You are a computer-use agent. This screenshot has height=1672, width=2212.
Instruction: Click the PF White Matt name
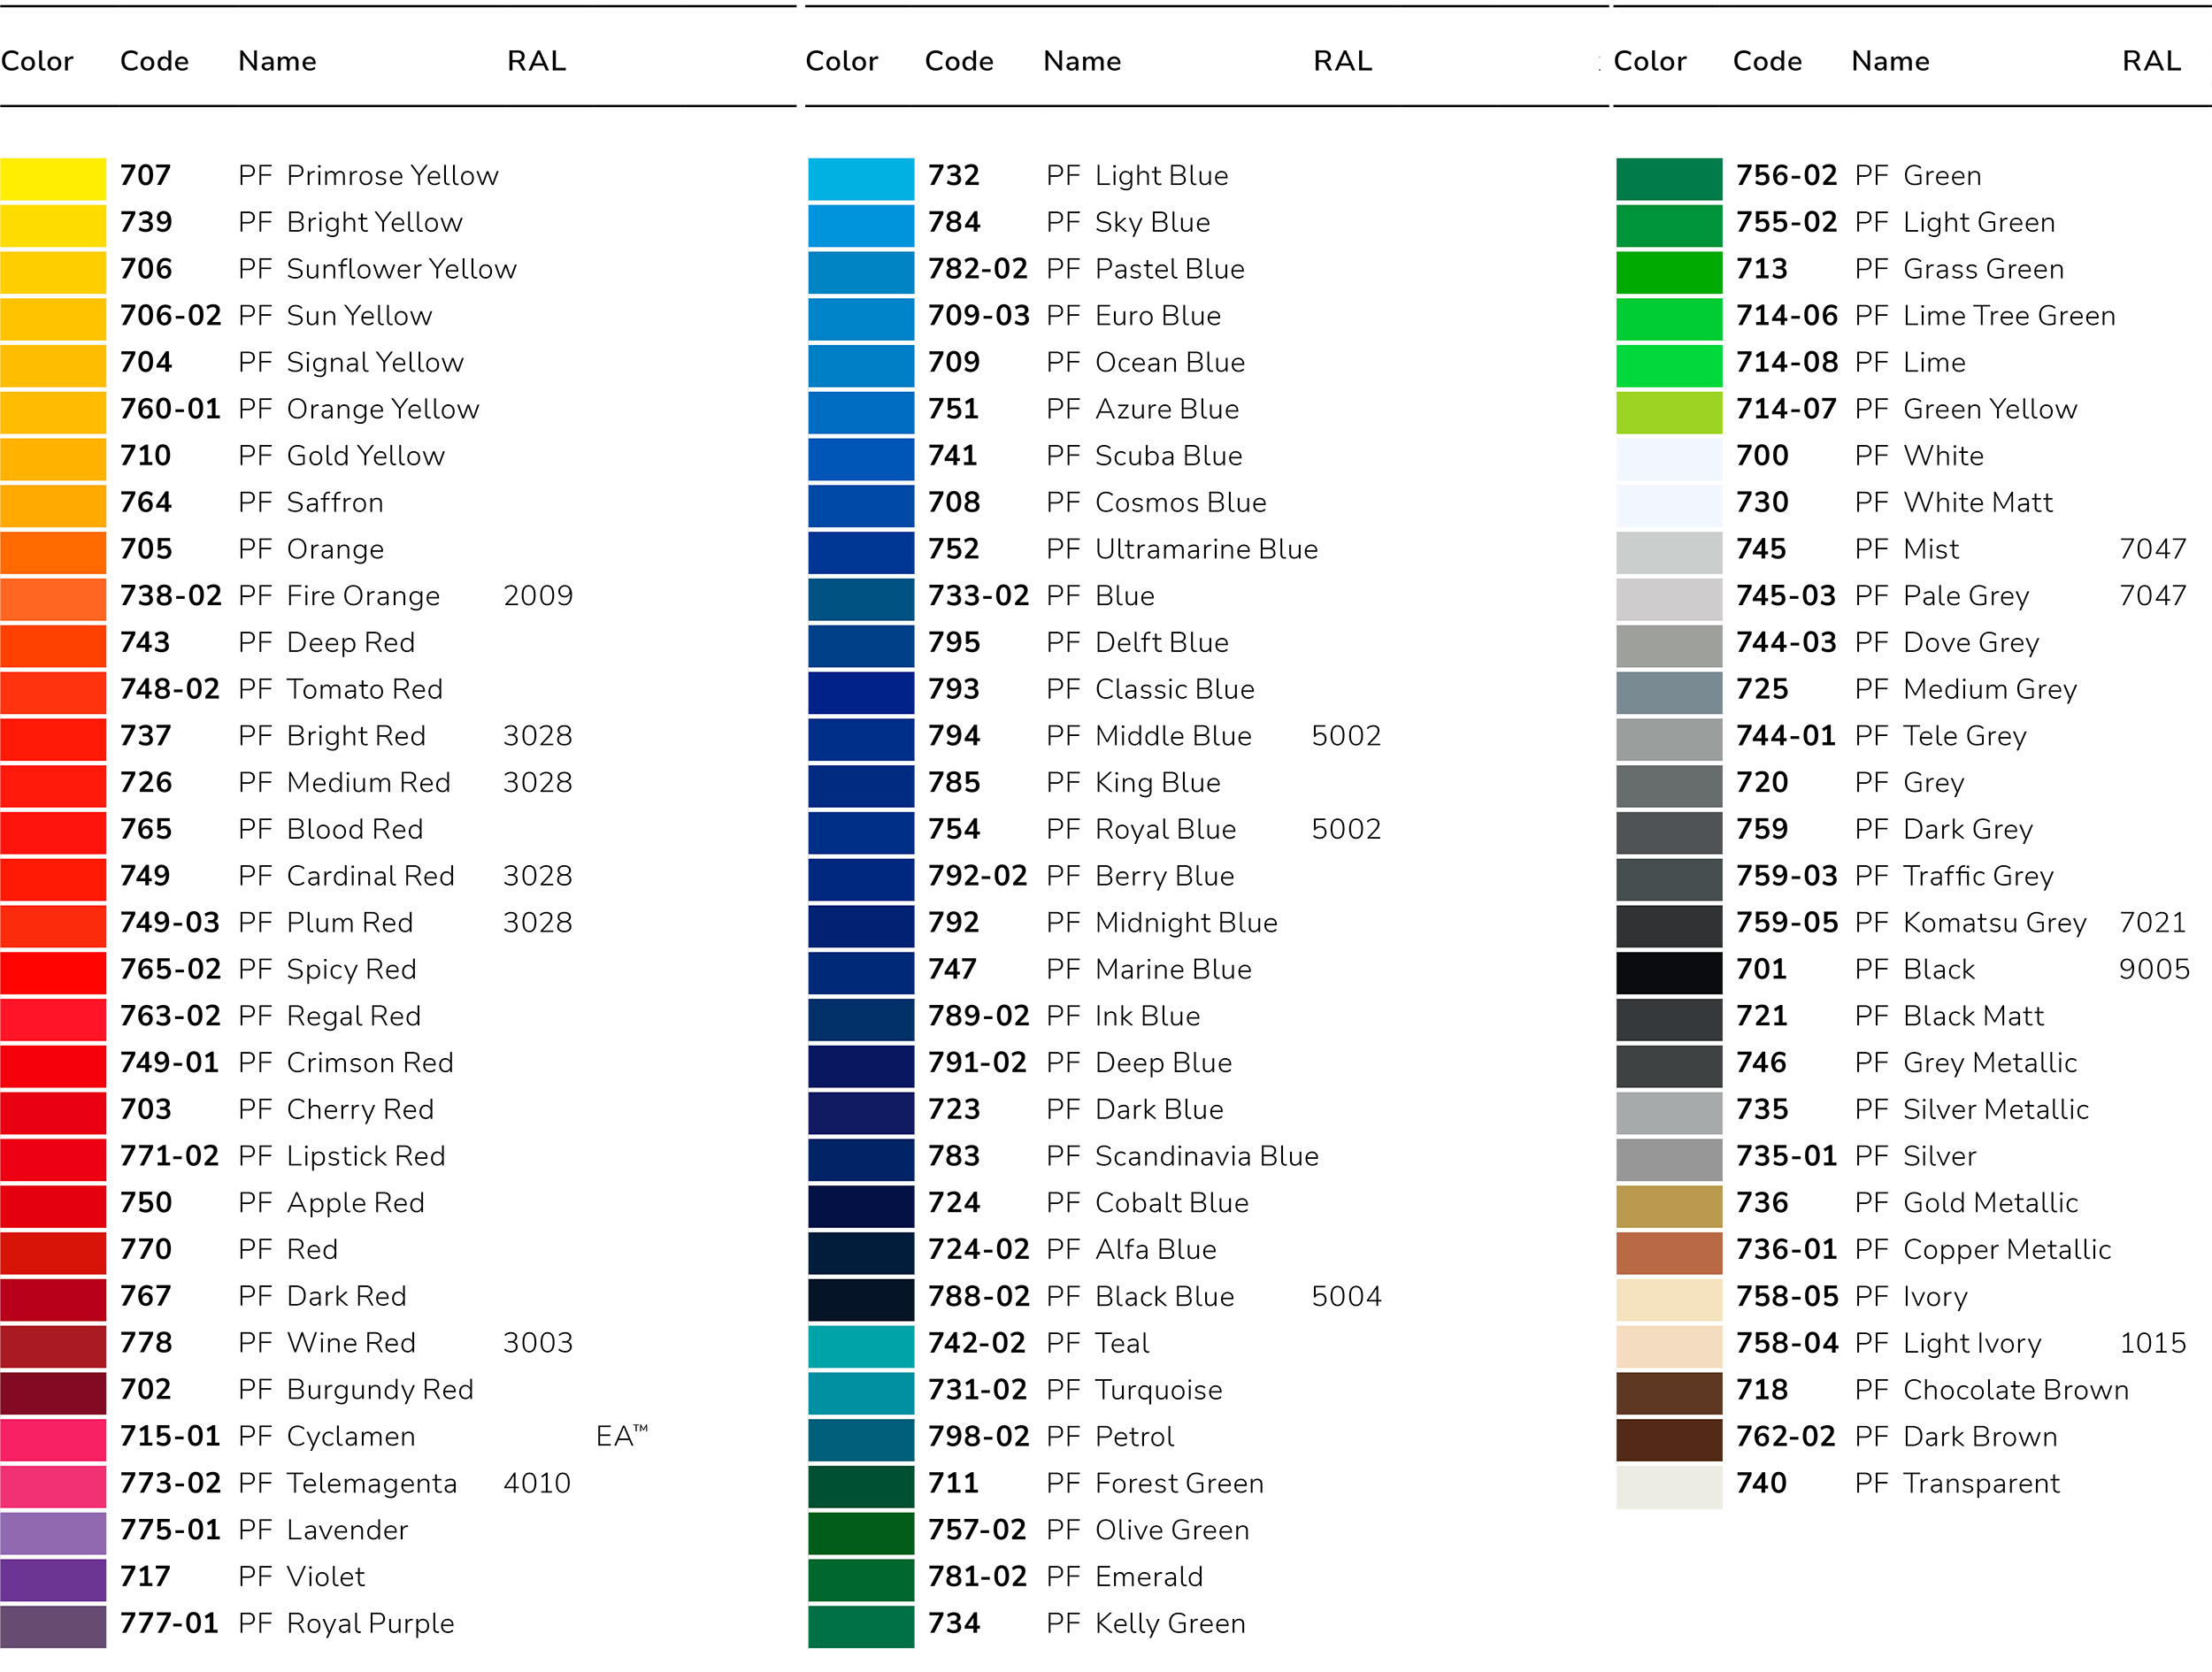coord(1954,502)
